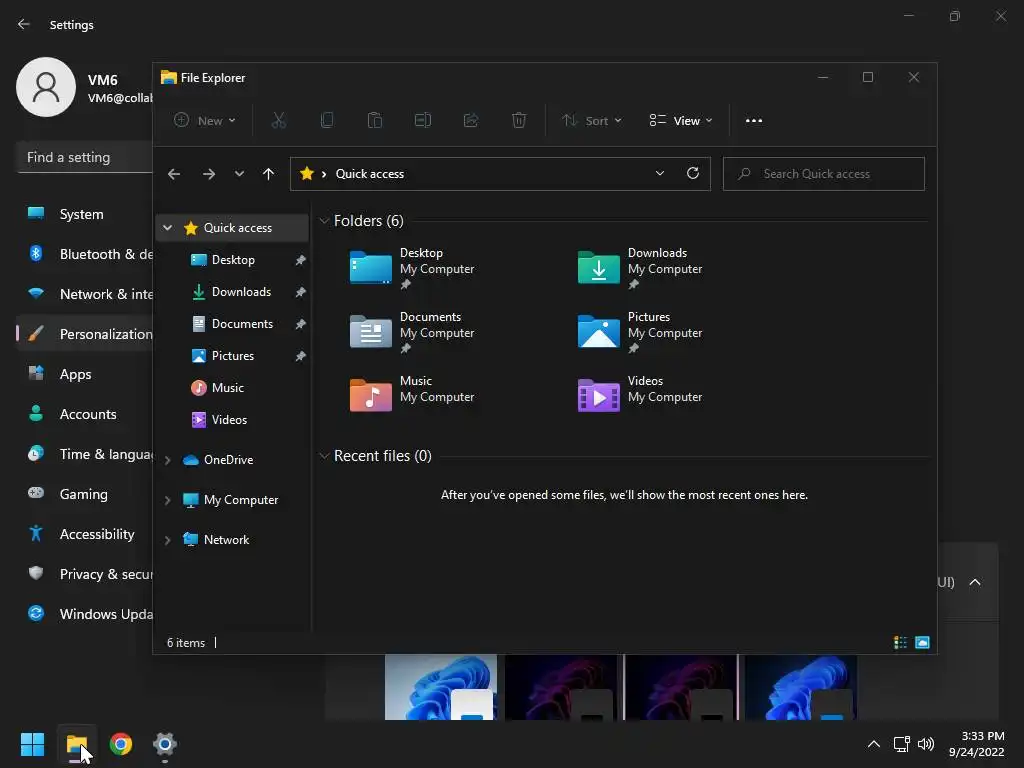
Task: Open Gaming in the Settings sidebar
Action: (85, 494)
